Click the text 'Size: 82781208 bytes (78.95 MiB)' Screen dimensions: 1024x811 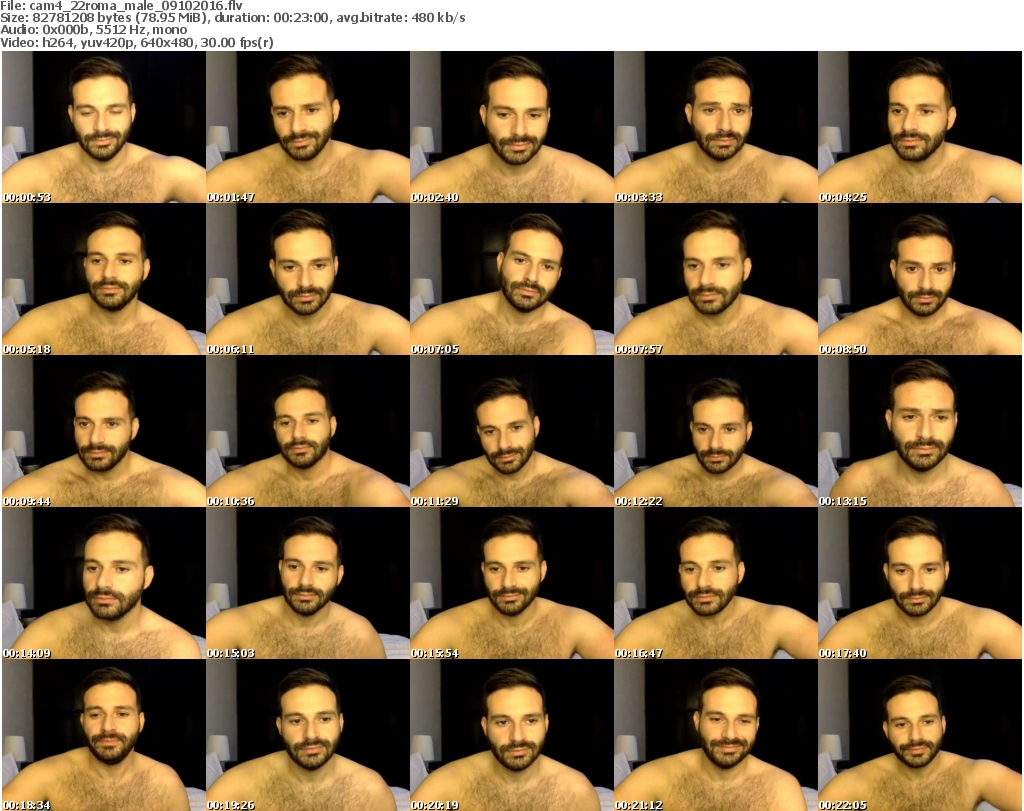pos(103,18)
